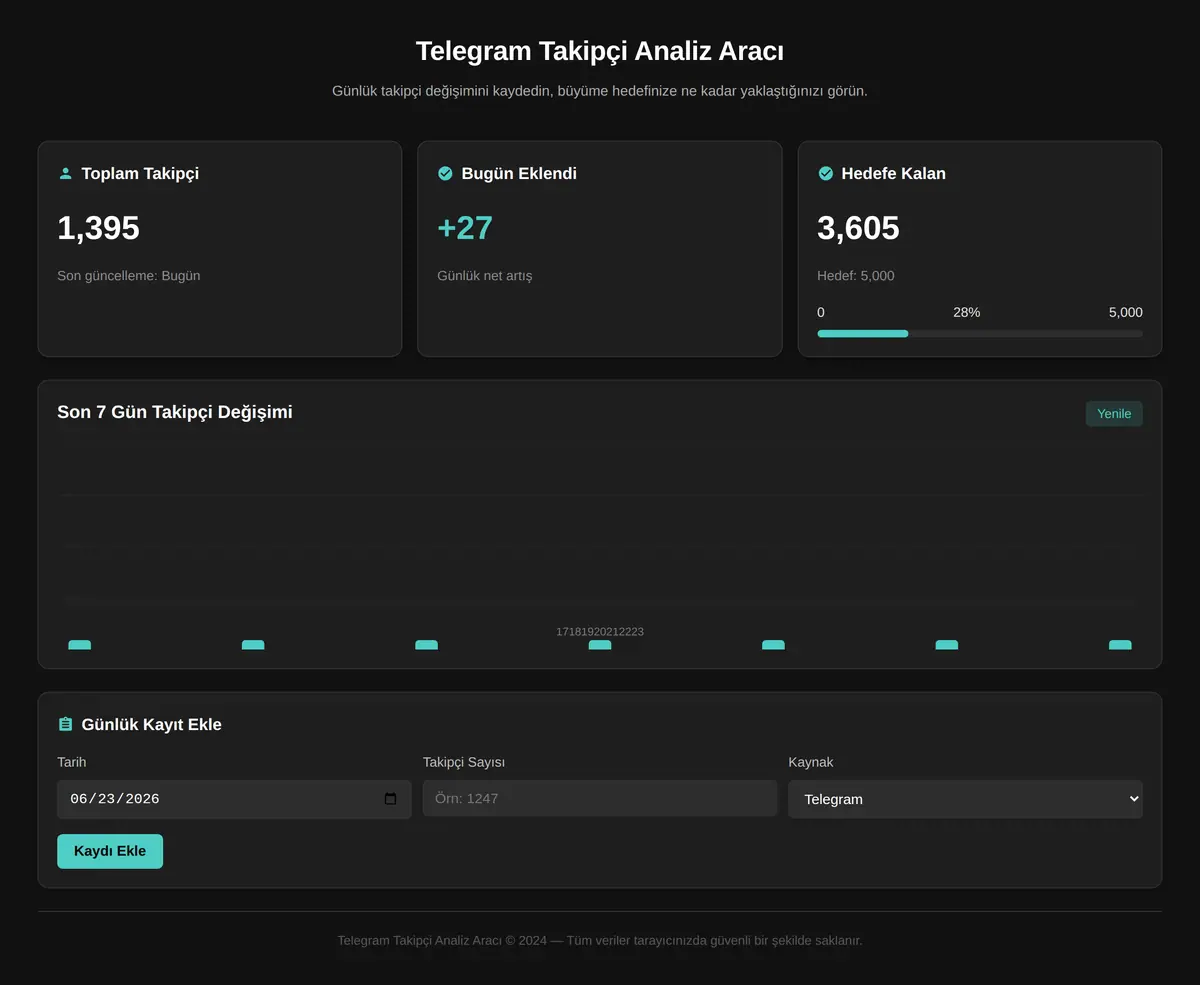Click the 5,000 progress end label

1126,312
